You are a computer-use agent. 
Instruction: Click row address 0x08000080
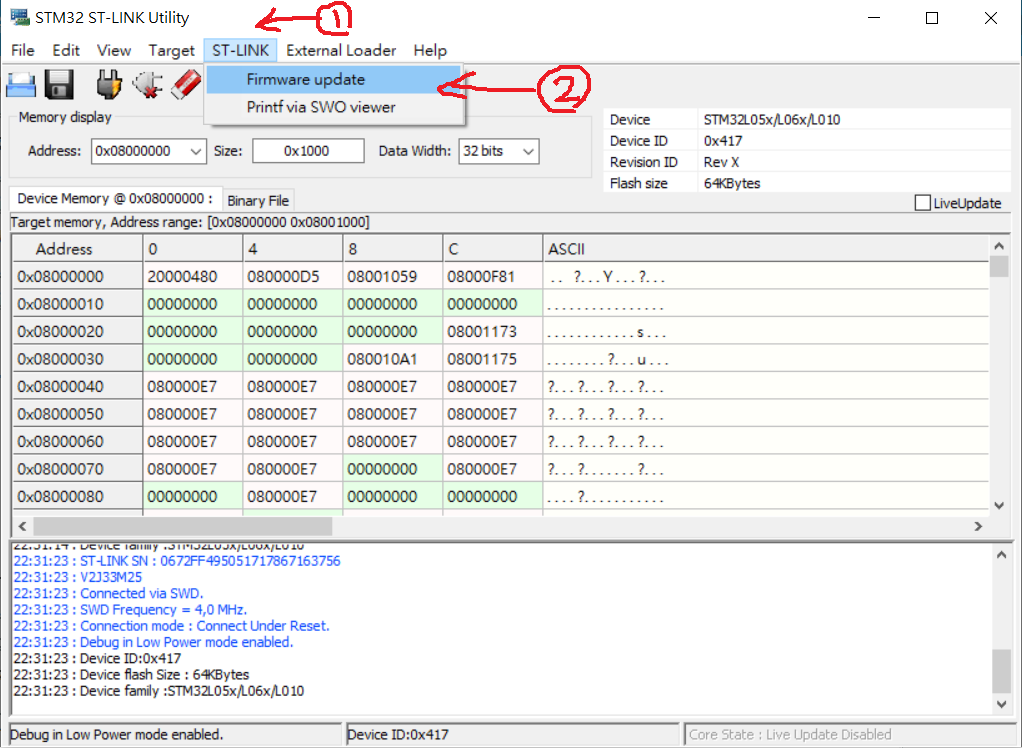[78, 496]
